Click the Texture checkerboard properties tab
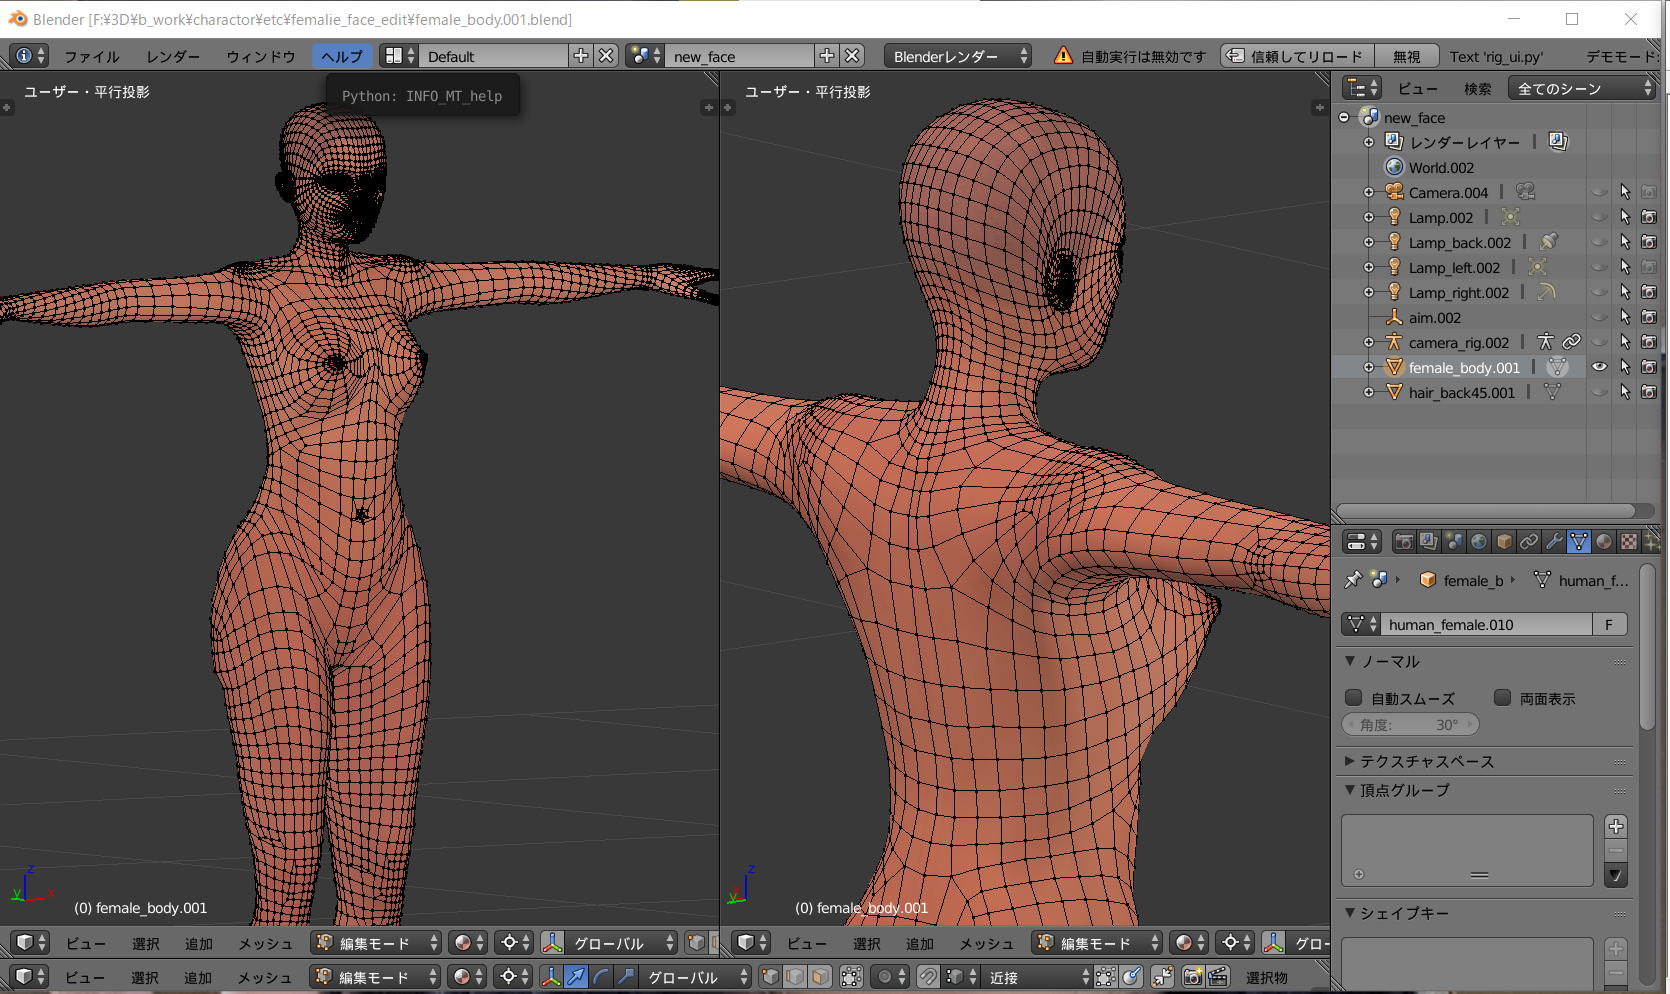Viewport: 1670px width, 994px height. click(1628, 542)
